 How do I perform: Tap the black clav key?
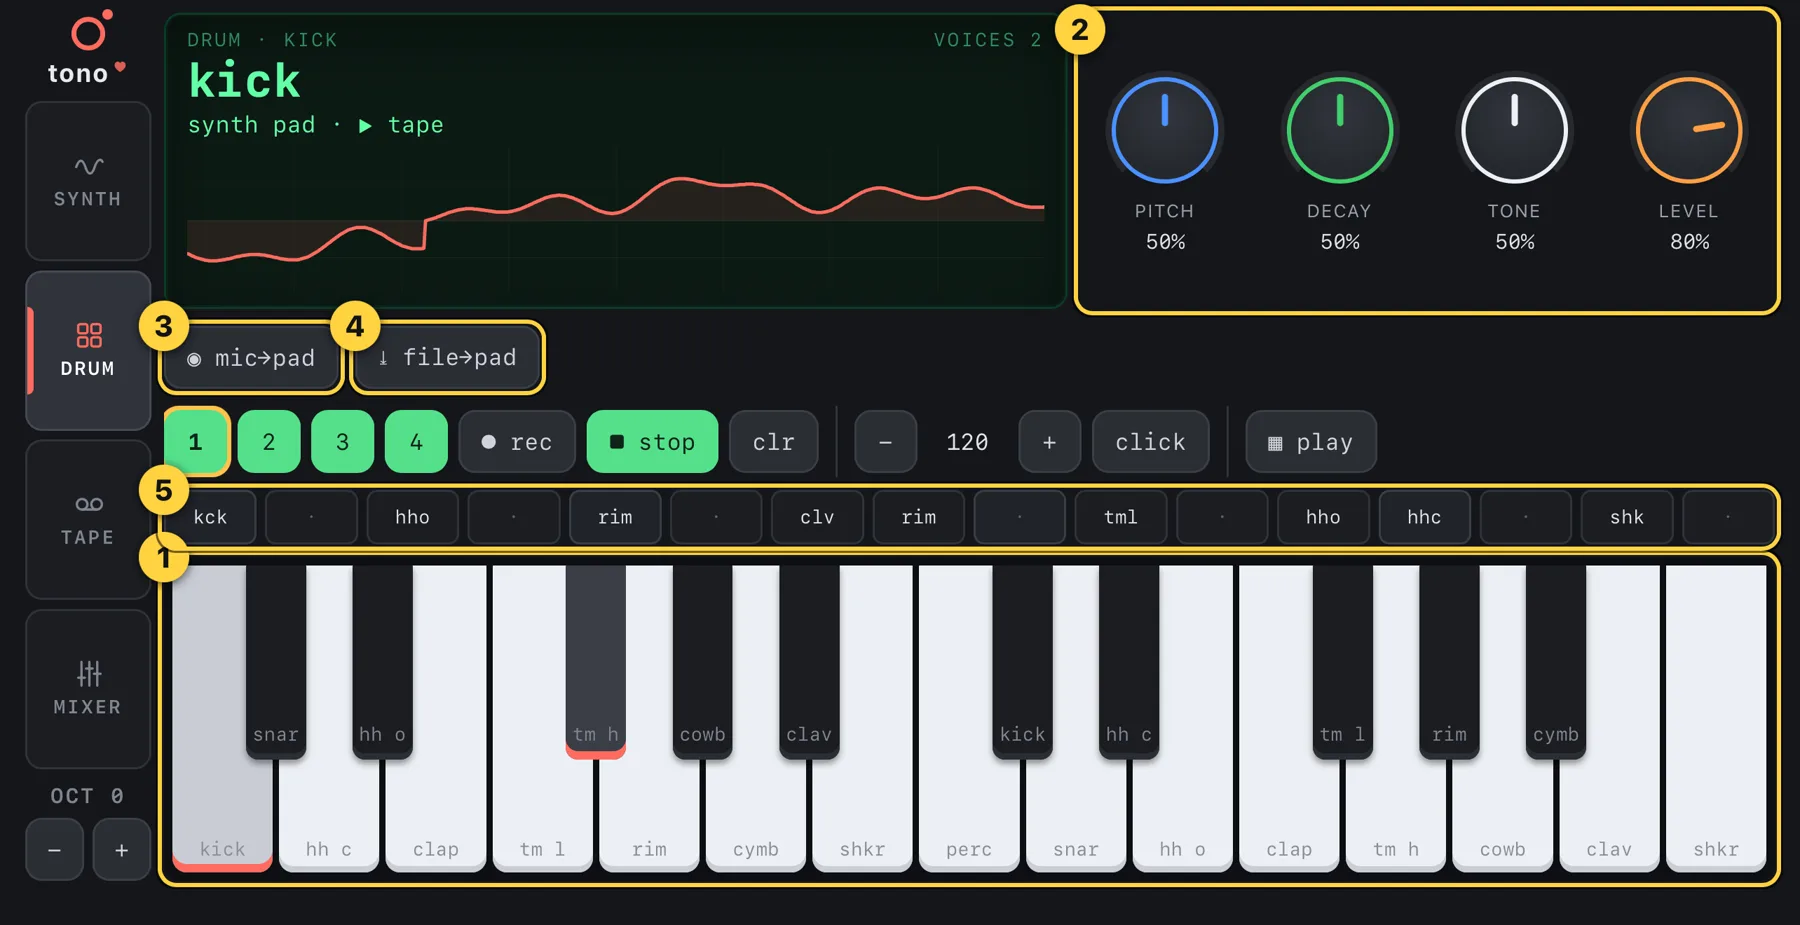pyautogui.click(x=809, y=662)
